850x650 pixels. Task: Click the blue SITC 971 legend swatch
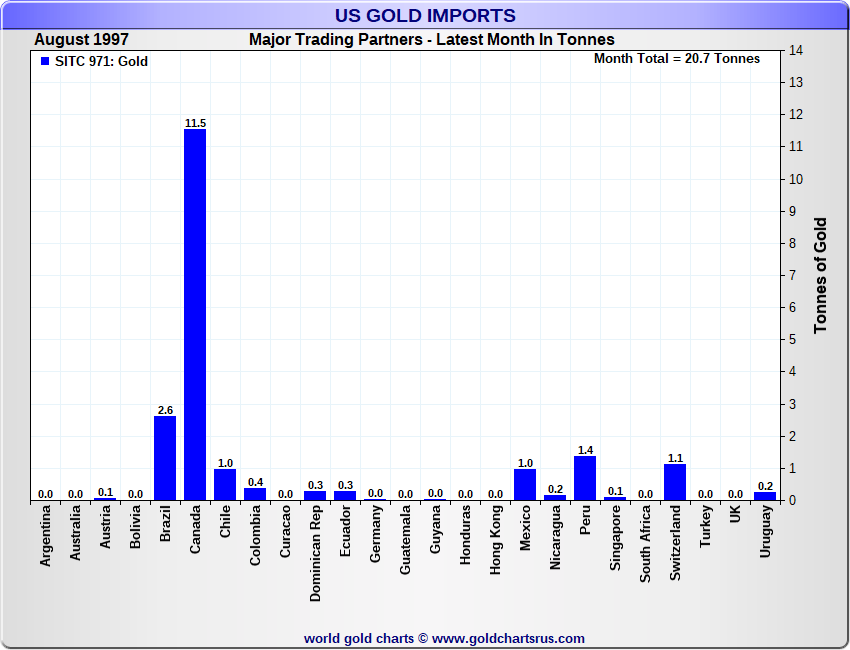[x=44, y=62]
